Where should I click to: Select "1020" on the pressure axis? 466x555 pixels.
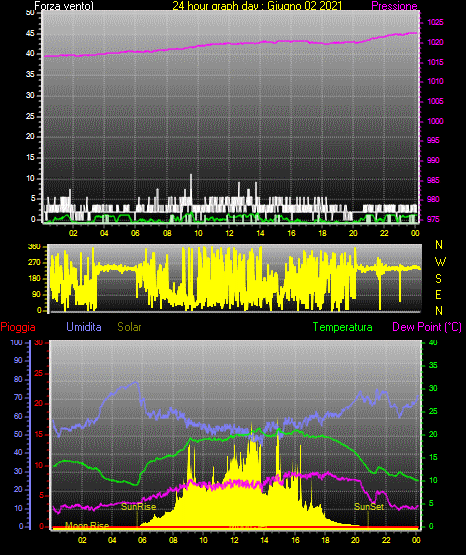pos(435,42)
